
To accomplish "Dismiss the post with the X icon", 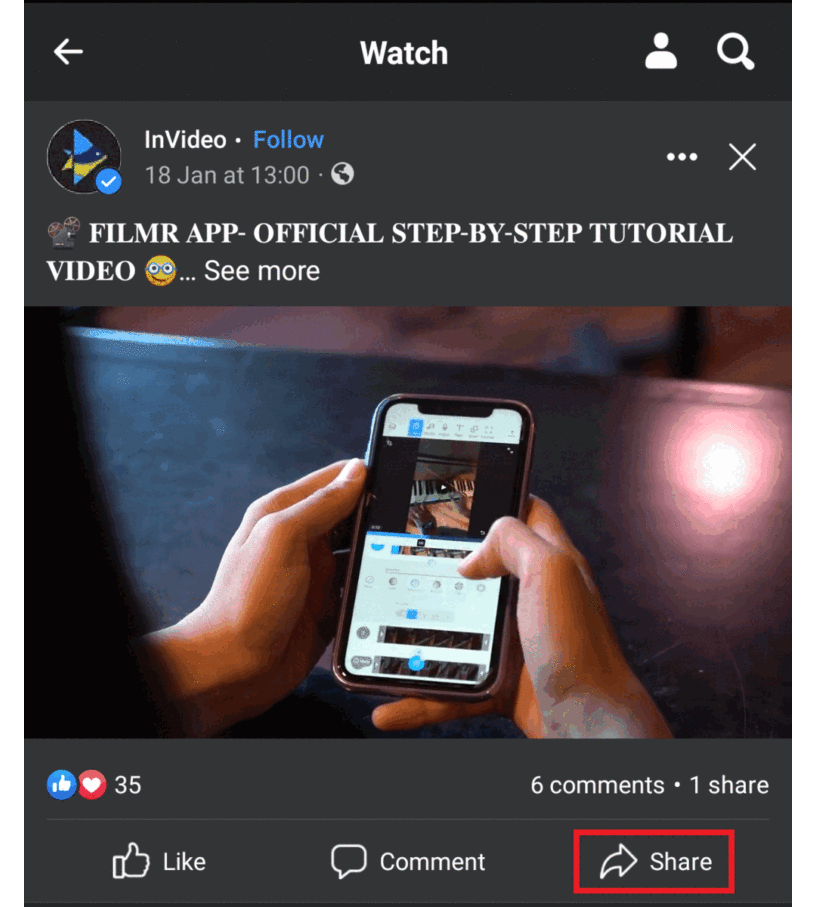I will [742, 157].
